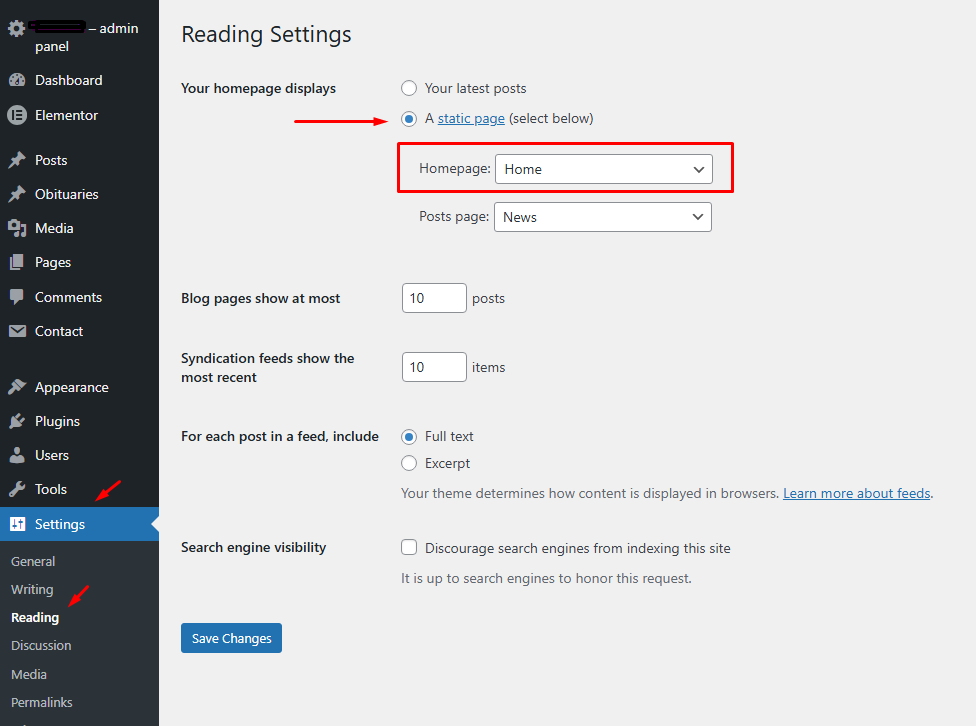The height and width of the screenshot is (726, 976).
Task: Click the Save Changes button
Action: point(231,638)
